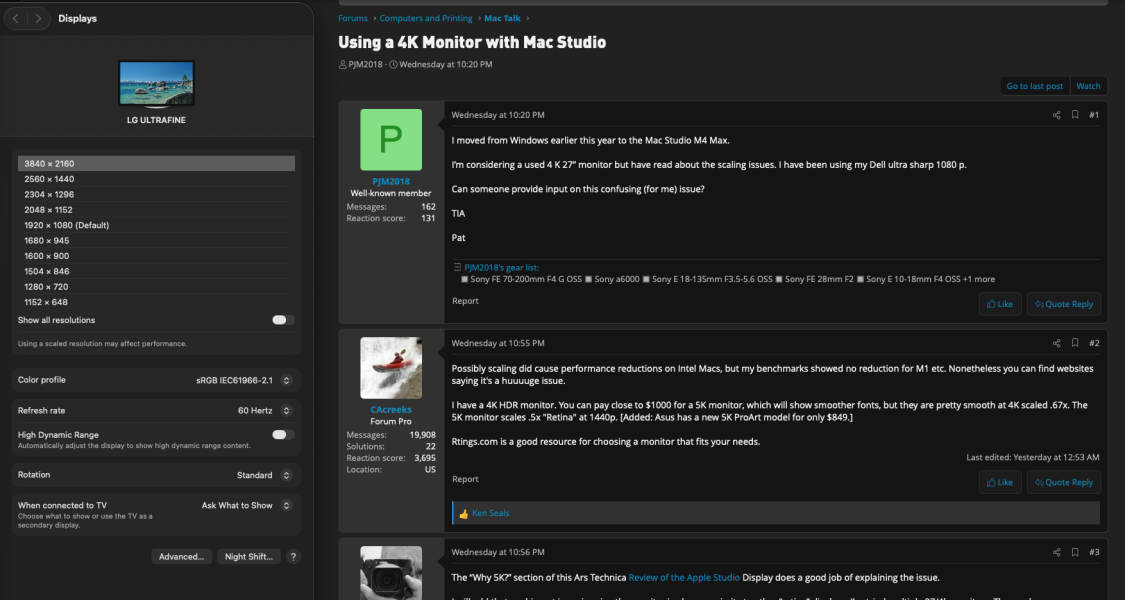Click the Advanced... button
Viewport: 1125px width, 600px height.
[182, 557]
